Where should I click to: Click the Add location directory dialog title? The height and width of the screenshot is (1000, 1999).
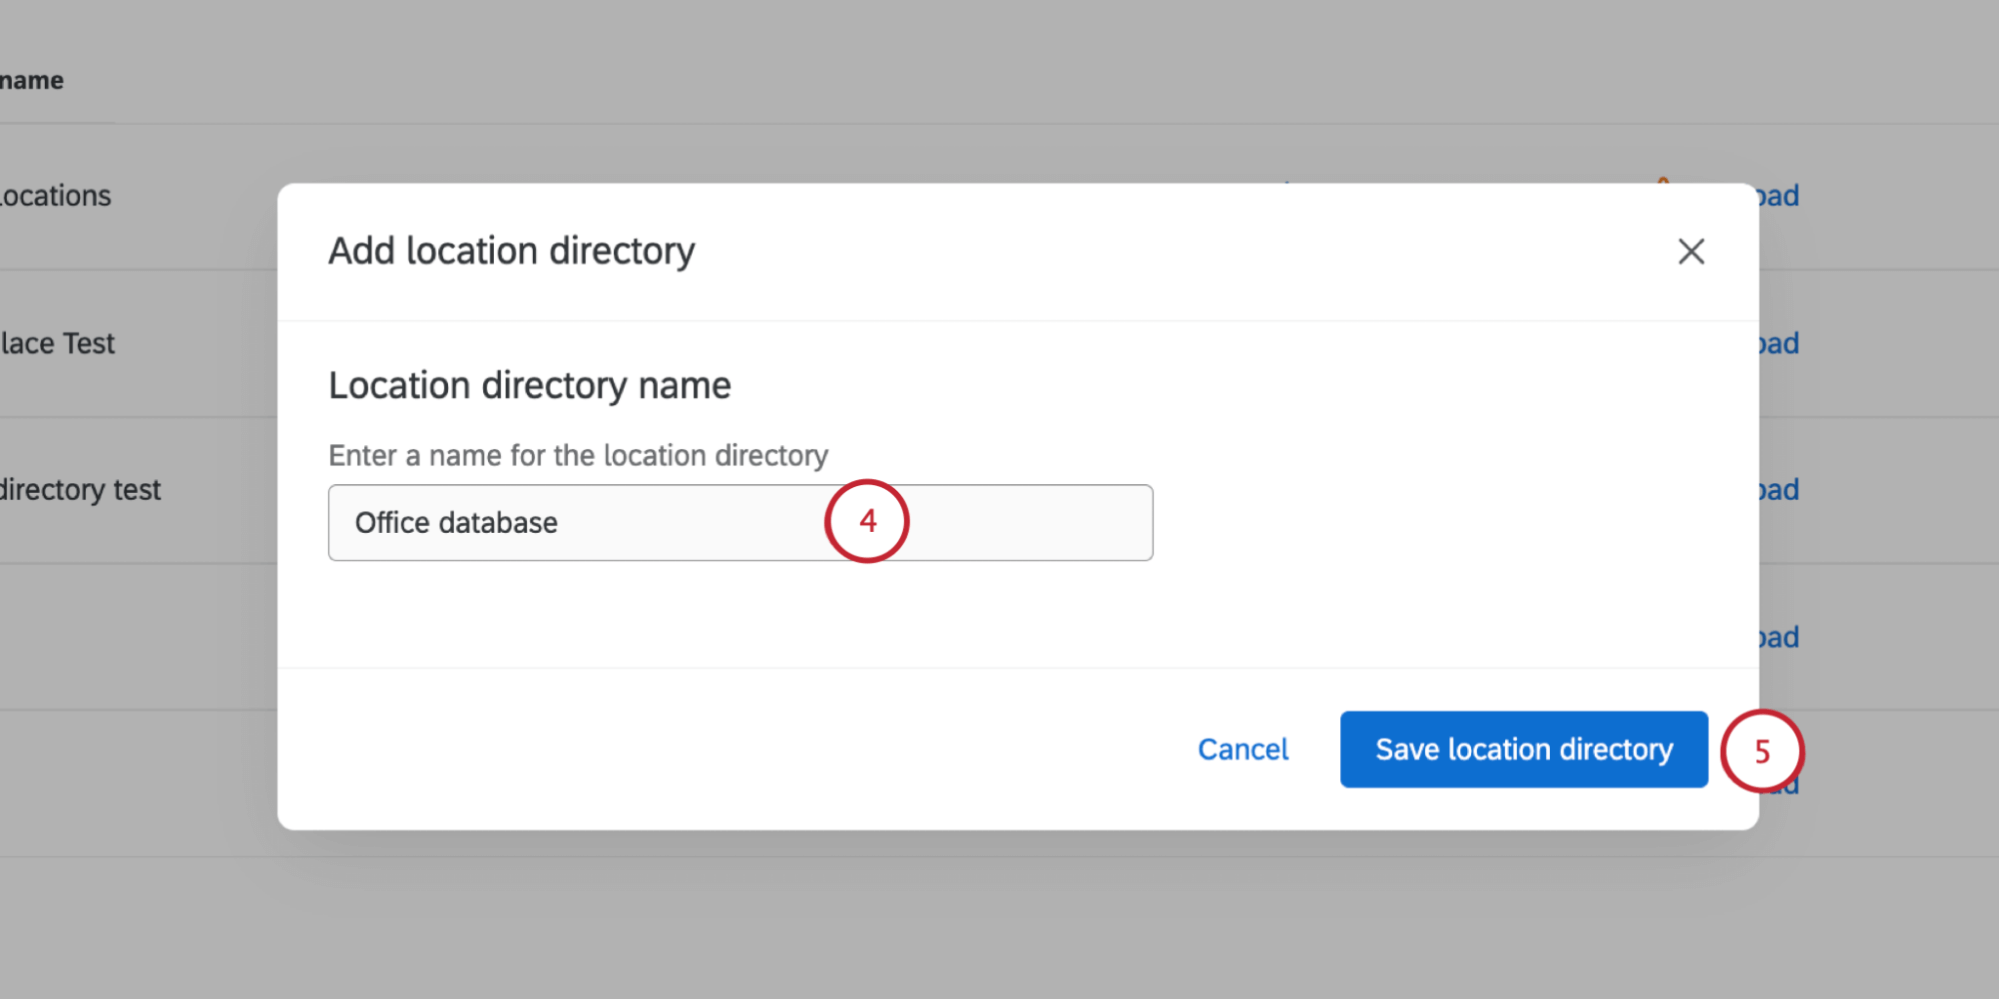(x=511, y=251)
